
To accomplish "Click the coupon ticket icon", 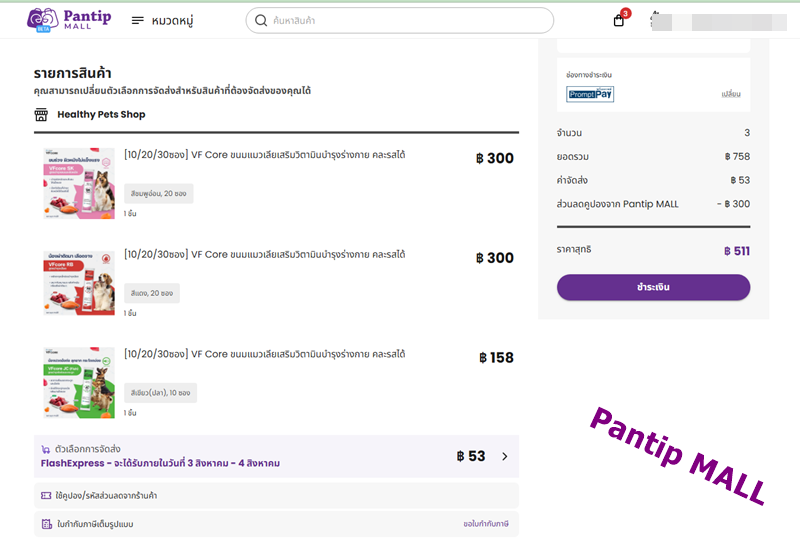I will pos(46,496).
